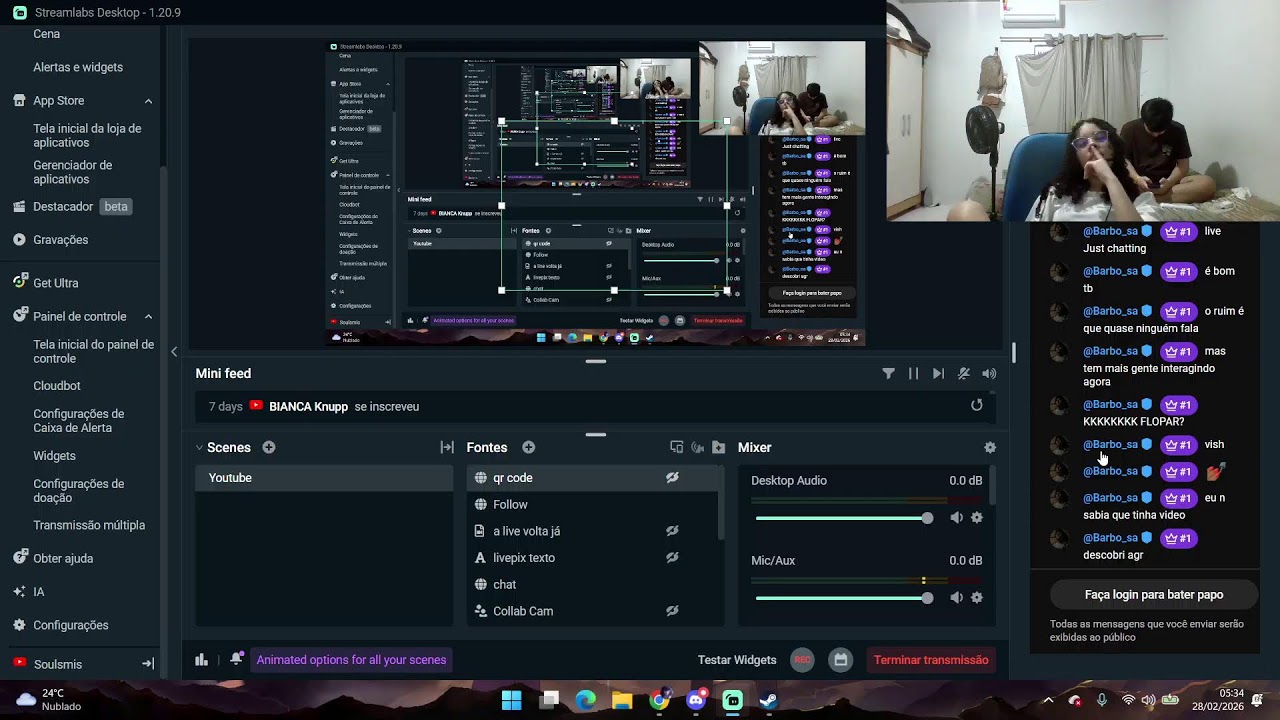Open Tela inicial da loja de aplicativos
This screenshot has height=720, width=1280.
point(87,135)
